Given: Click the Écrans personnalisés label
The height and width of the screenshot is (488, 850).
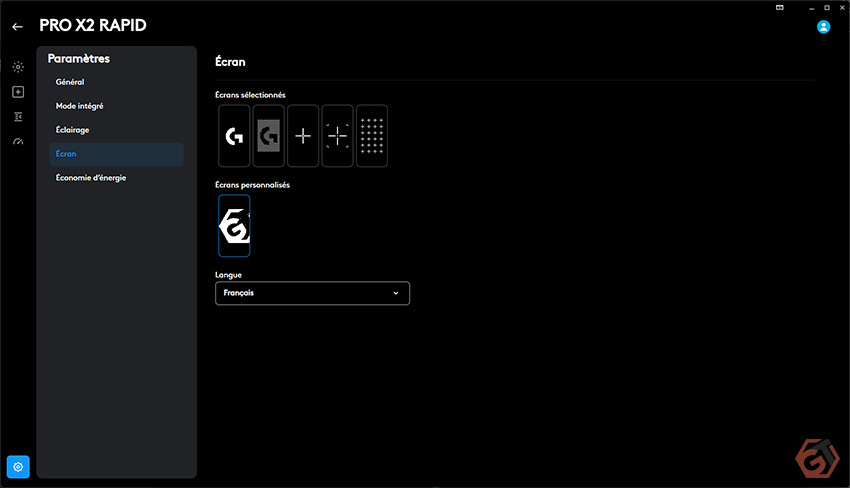Looking at the screenshot, I should [253, 185].
